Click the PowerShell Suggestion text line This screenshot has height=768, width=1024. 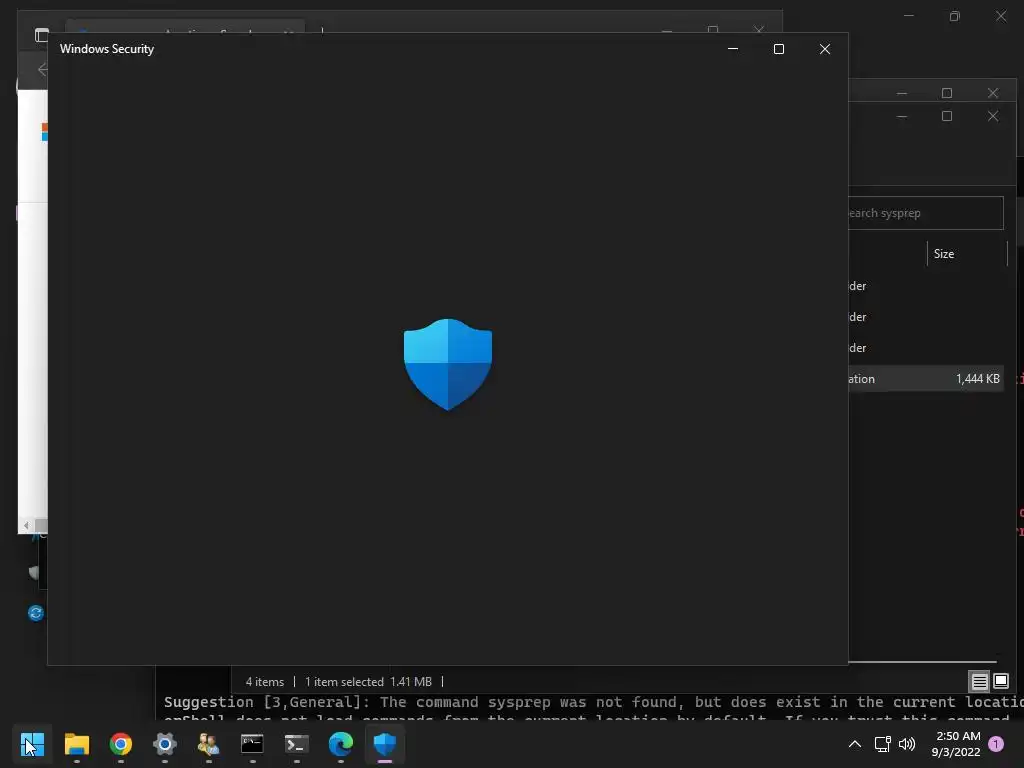click(594, 702)
